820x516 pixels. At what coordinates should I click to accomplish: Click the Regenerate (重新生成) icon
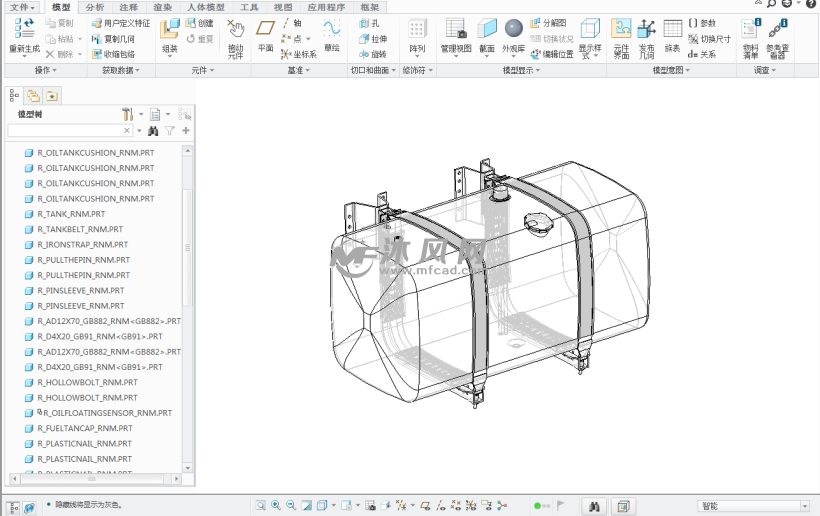point(24,29)
